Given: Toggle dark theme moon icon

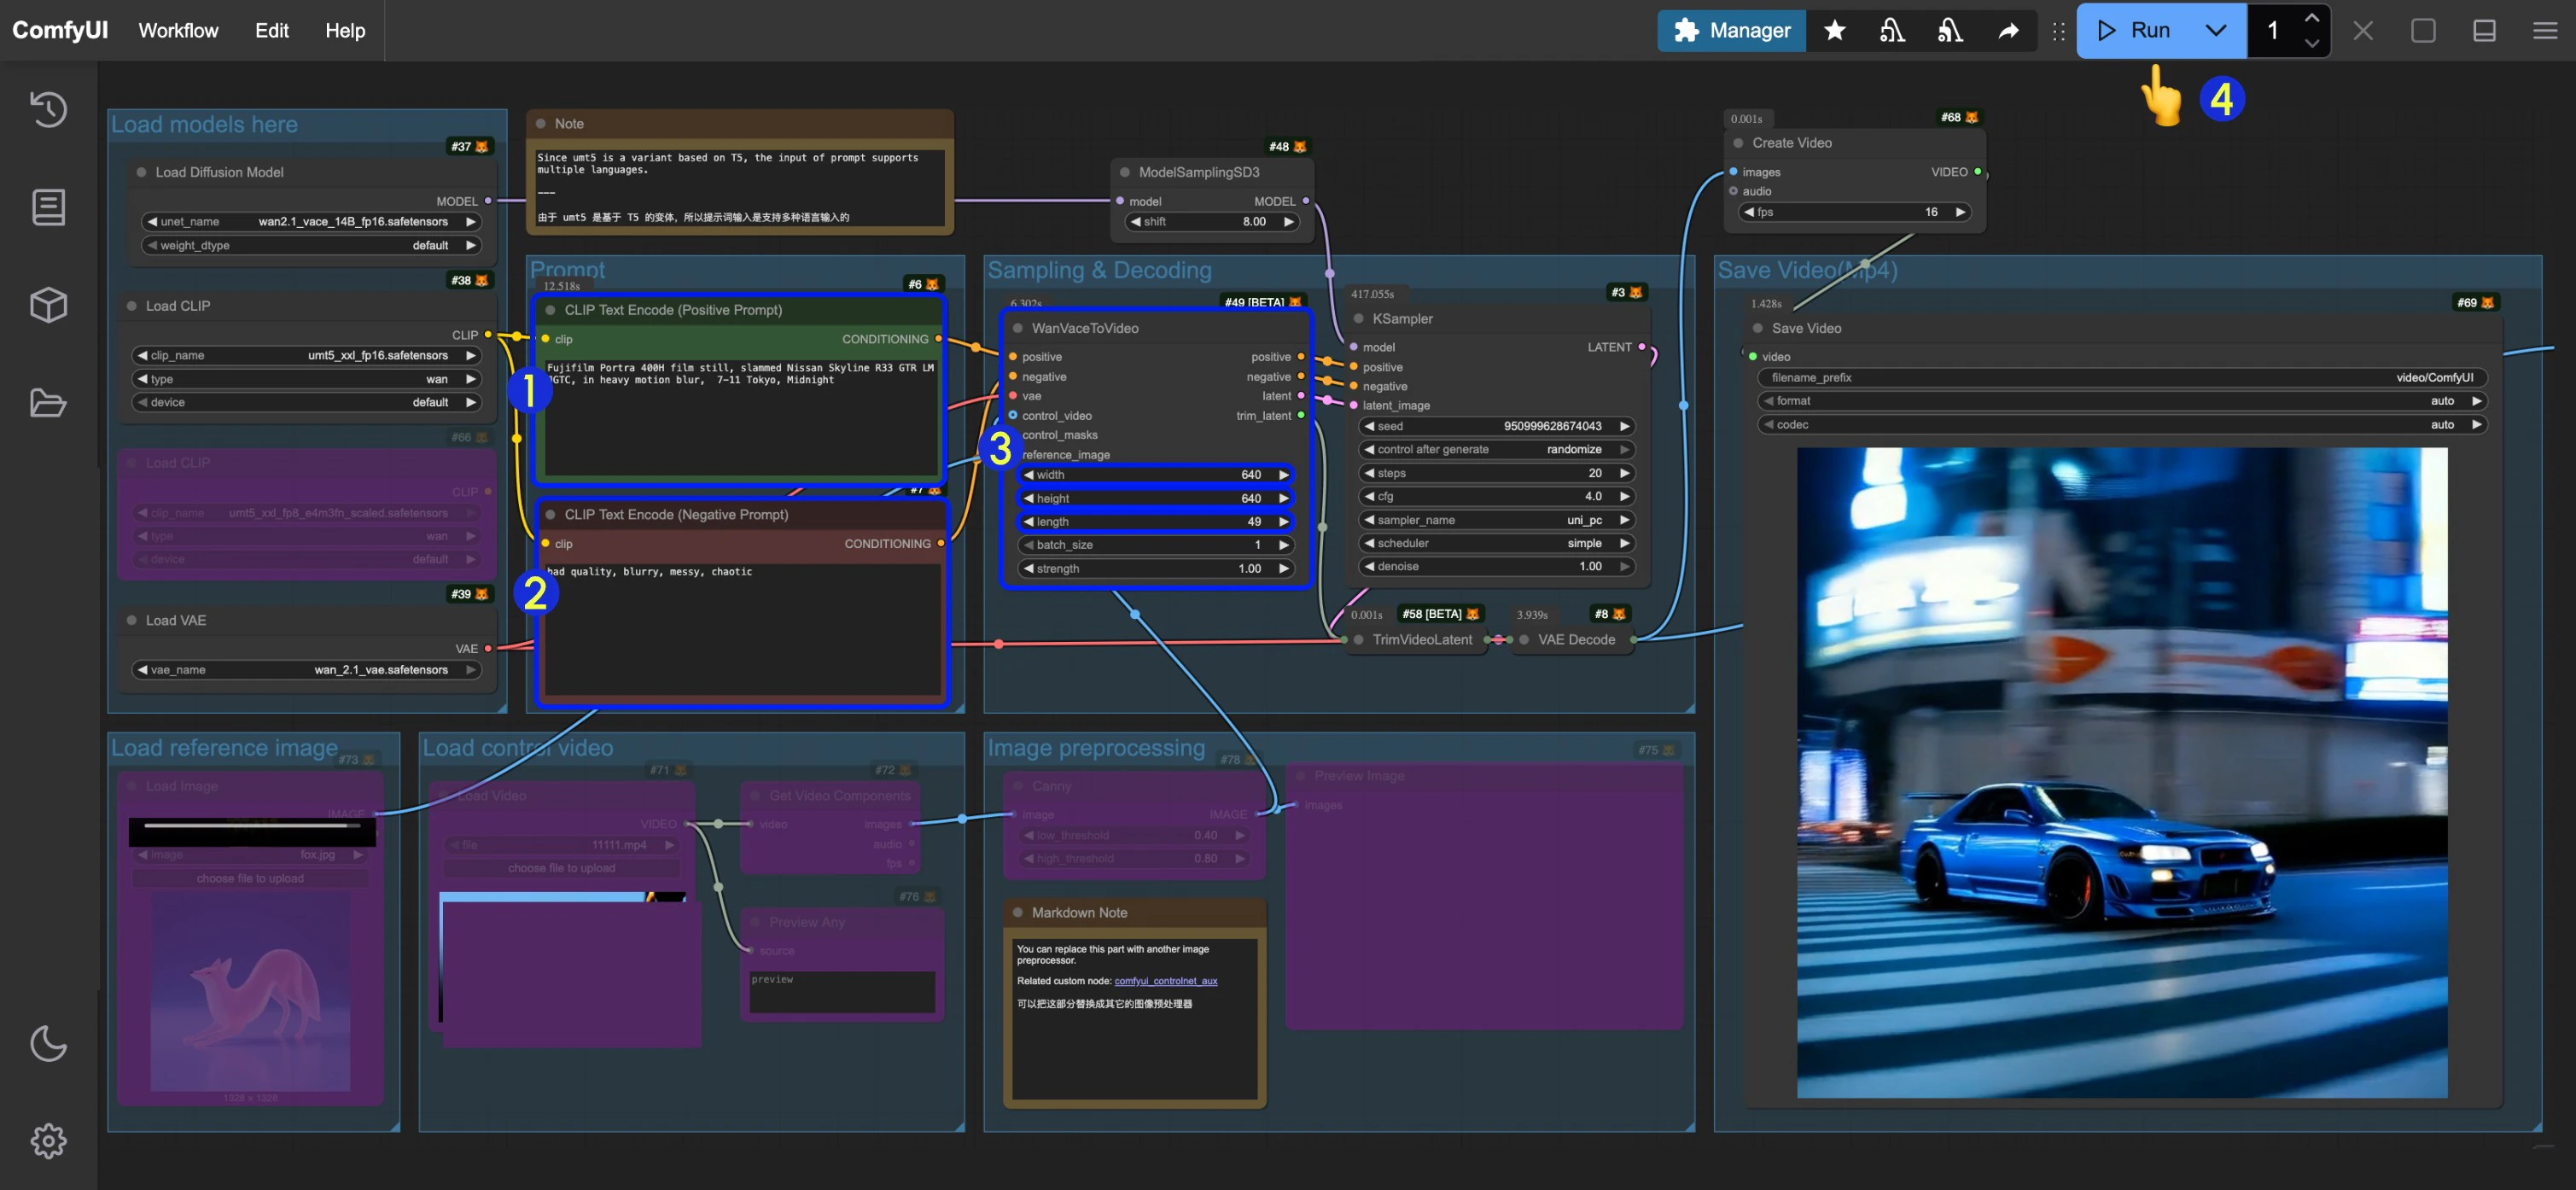Looking at the screenshot, I should [48, 1043].
